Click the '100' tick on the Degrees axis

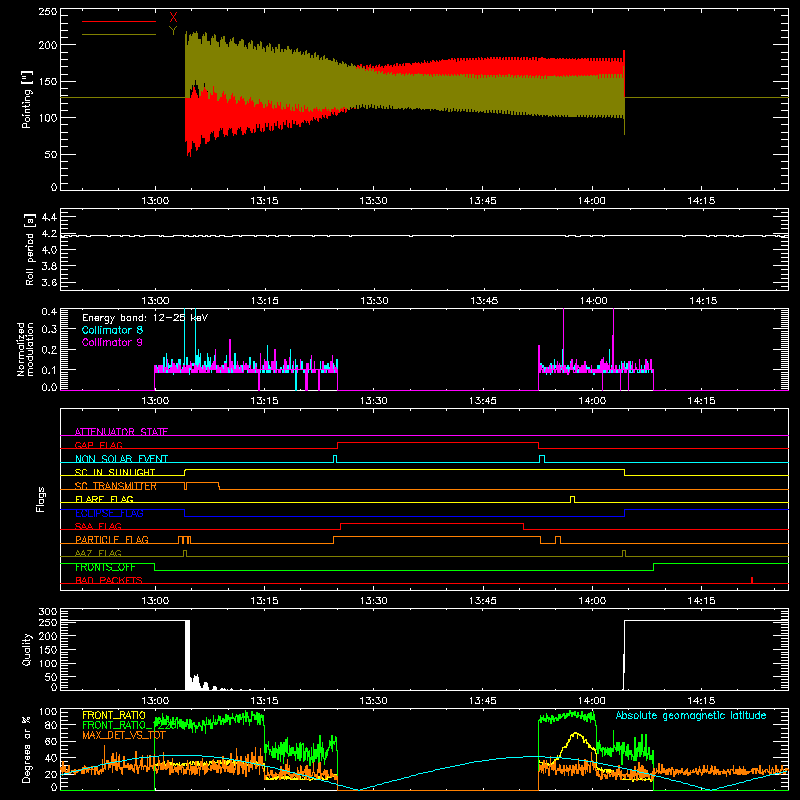[47, 712]
